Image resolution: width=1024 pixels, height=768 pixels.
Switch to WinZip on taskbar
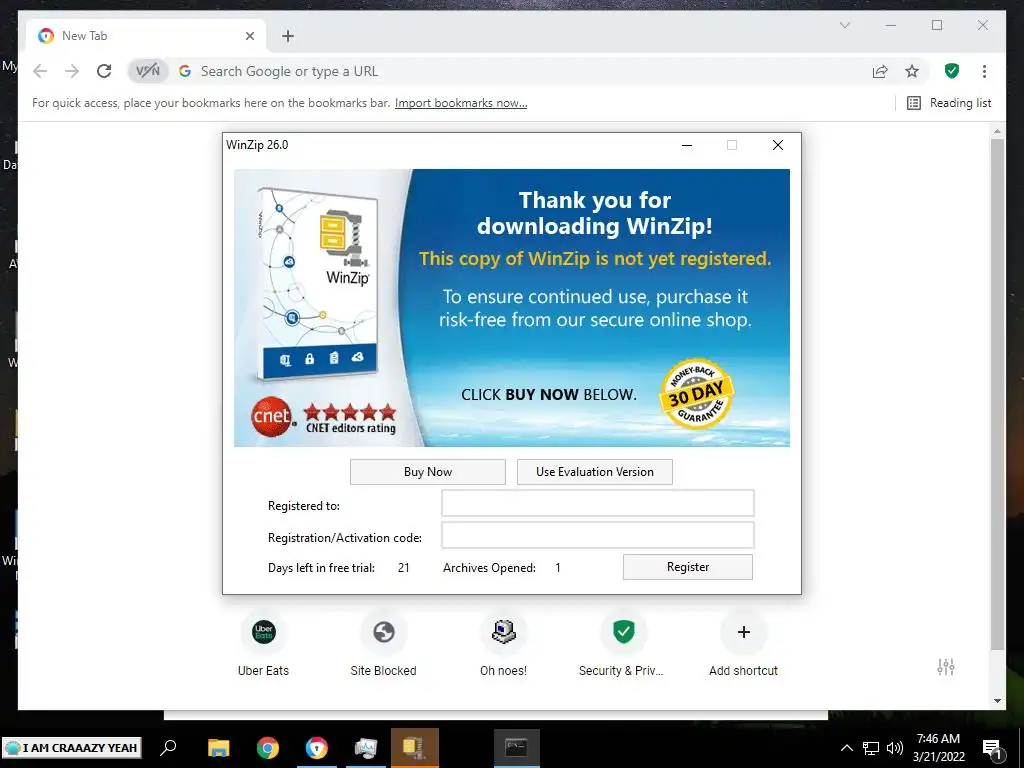pos(415,747)
